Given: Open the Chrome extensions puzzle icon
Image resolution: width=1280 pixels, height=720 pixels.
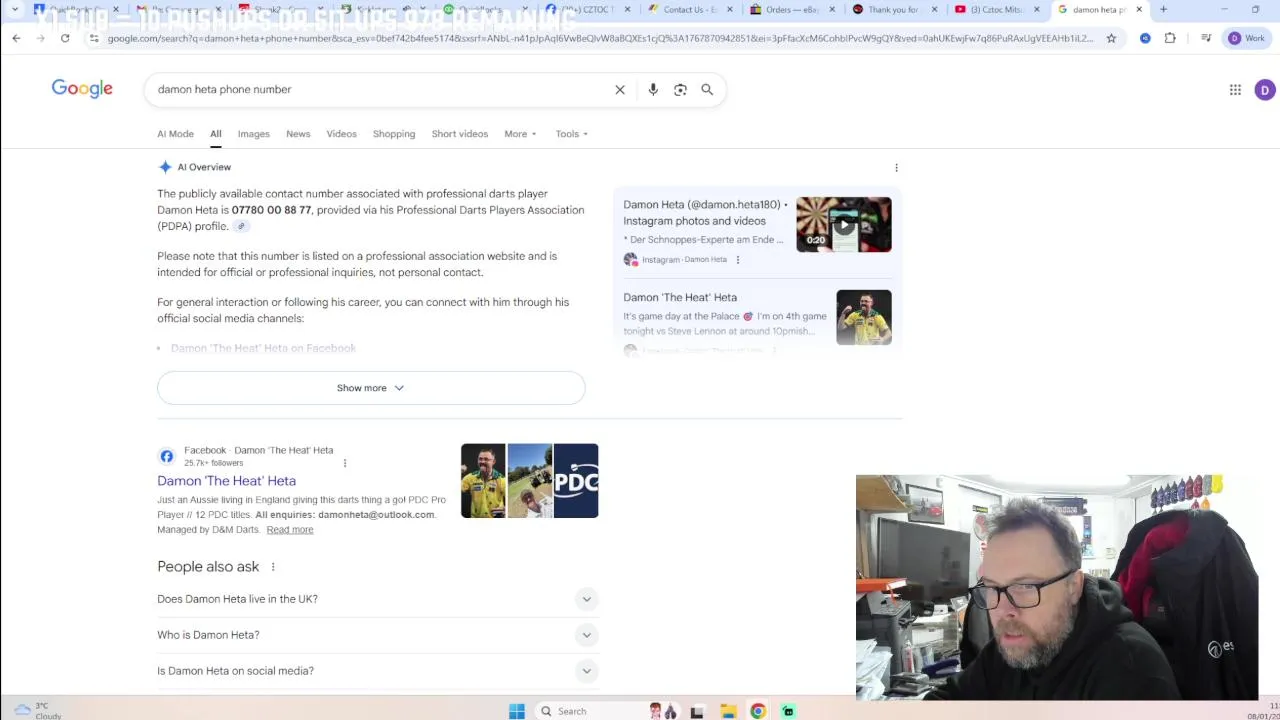Looking at the screenshot, I should pyautogui.click(x=1170, y=38).
